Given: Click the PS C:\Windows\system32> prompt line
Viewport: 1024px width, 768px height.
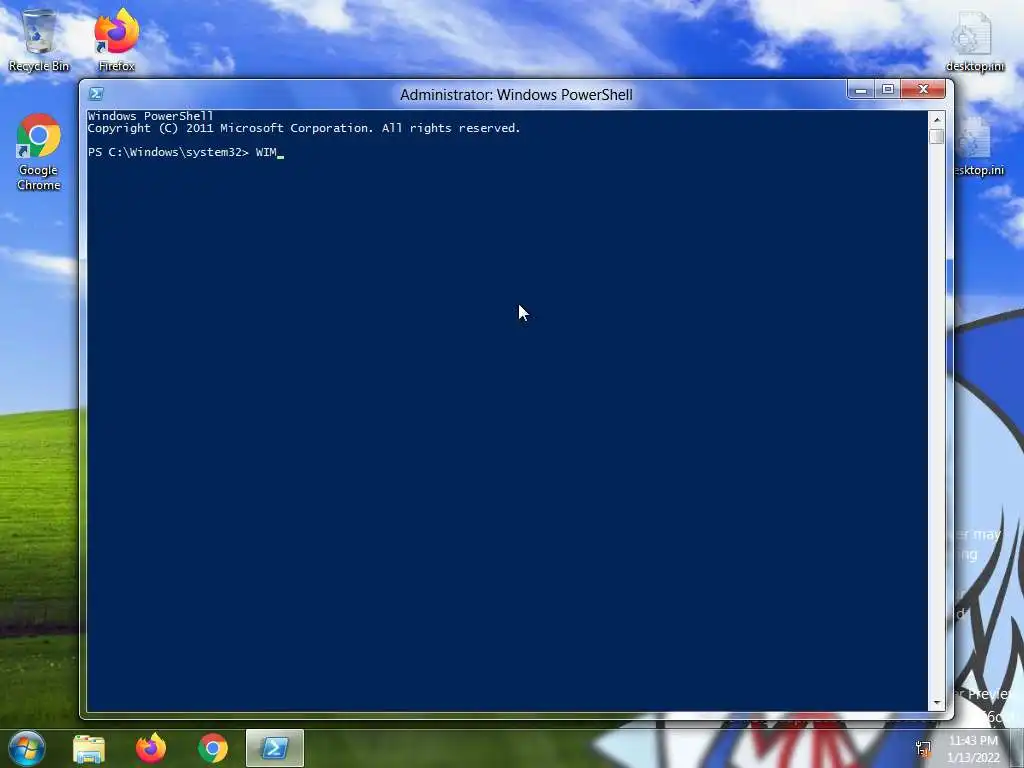Looking at the screenshot, I should pos(185,152).
